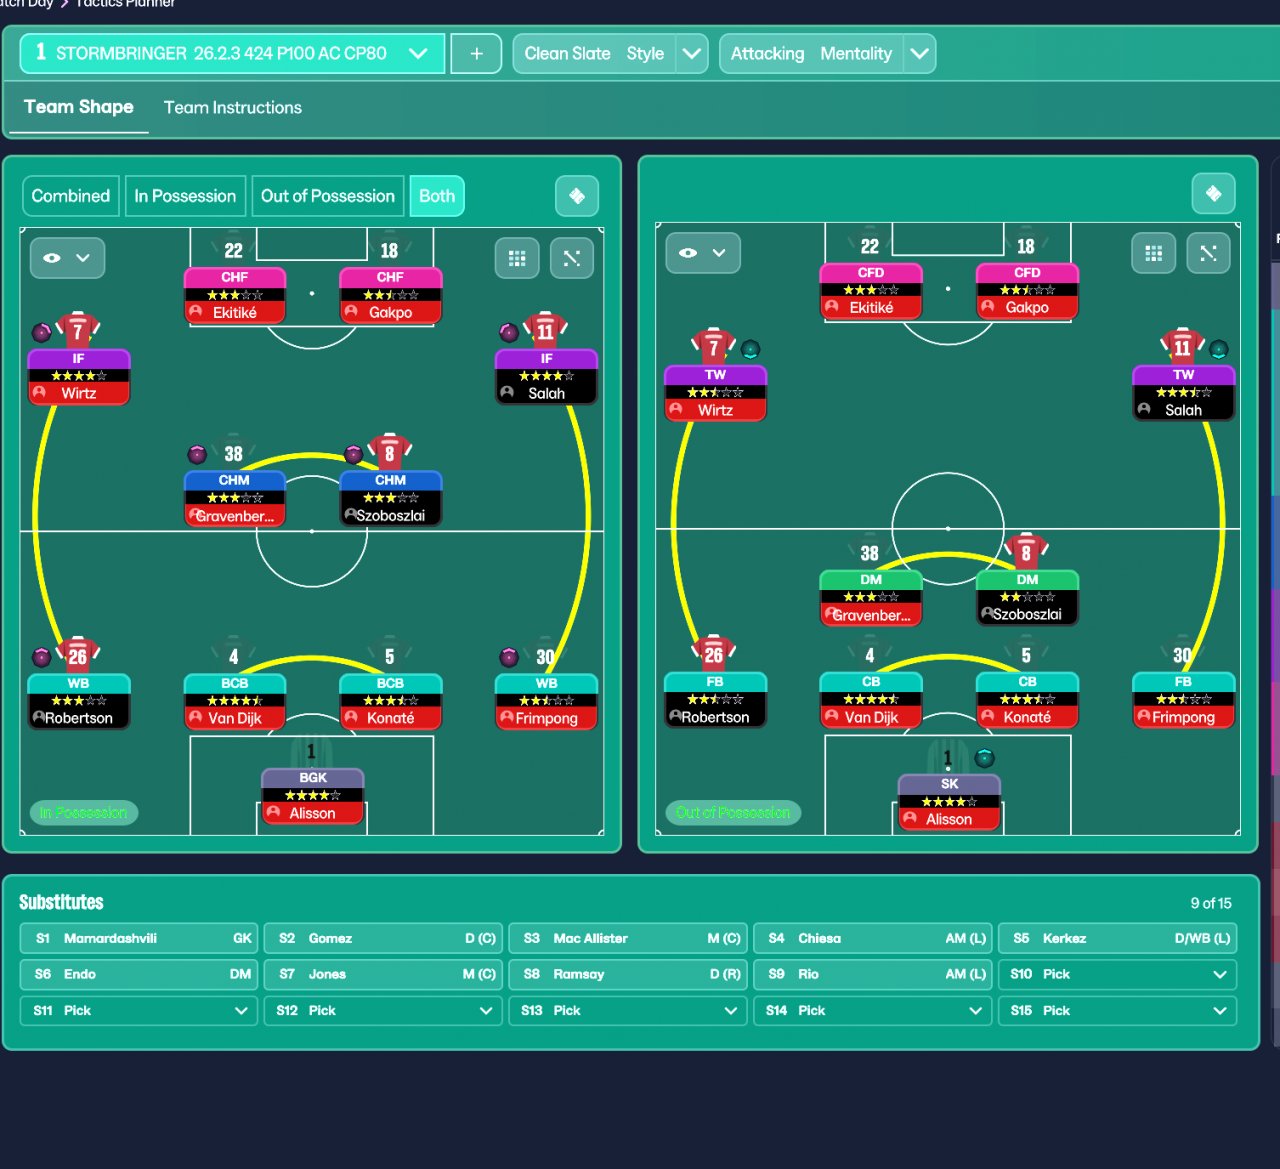Viewport: 1280px width, 1169px height.
Task: Click Salah's number 11 shirt on the In Possession pitch
Action: [546, 330]
